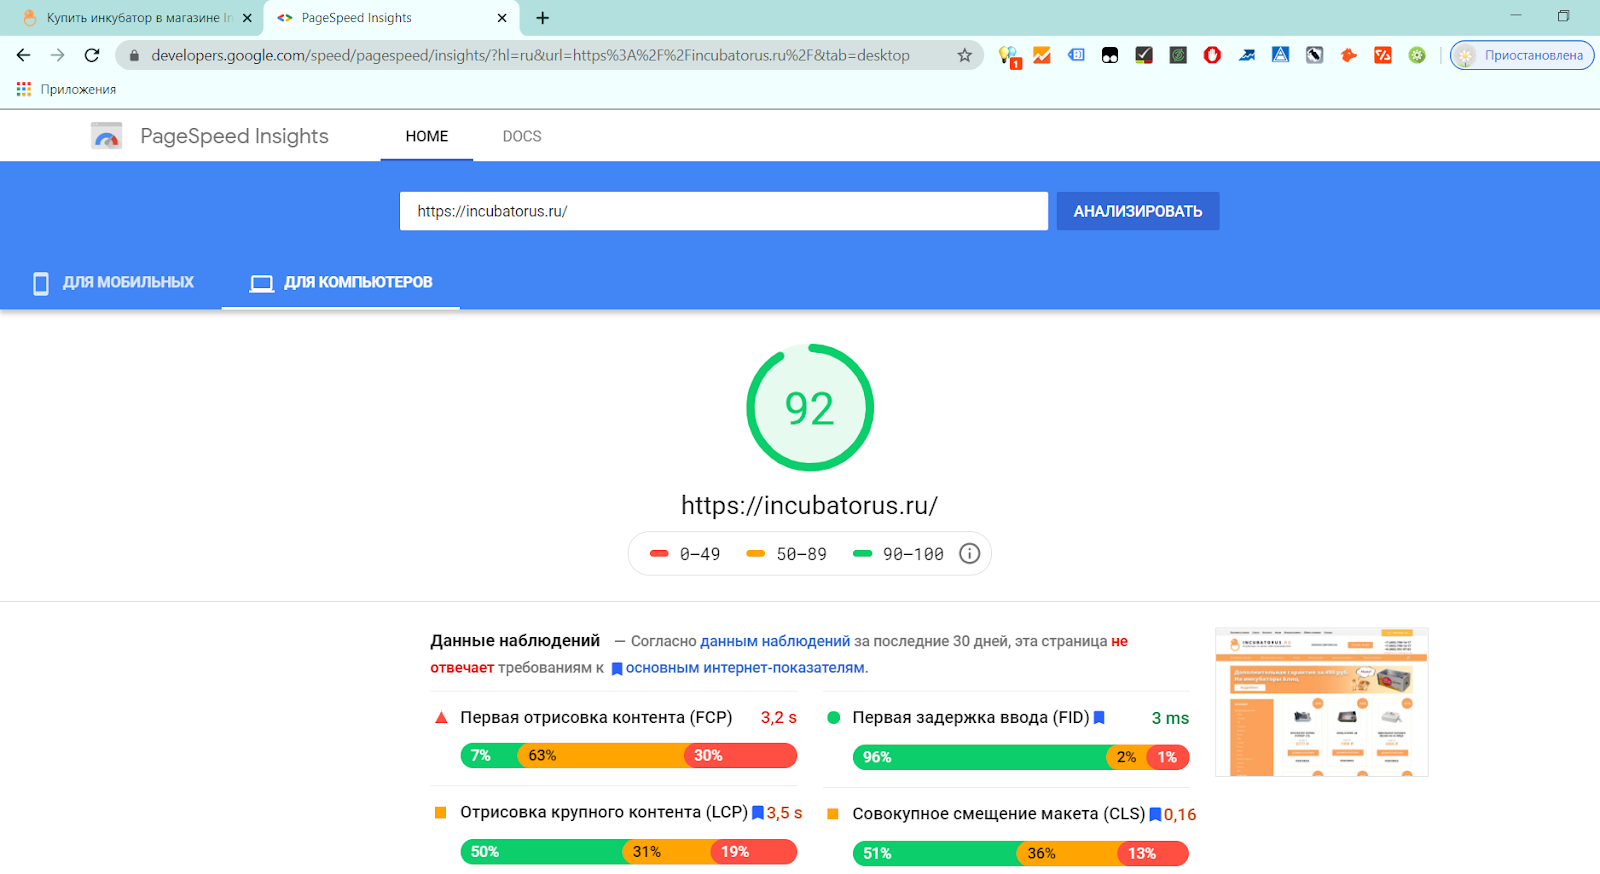The height and width of the screenshot is (874, 1600).
Task: Click the Данные наблюдений heading
Action: 515,640
